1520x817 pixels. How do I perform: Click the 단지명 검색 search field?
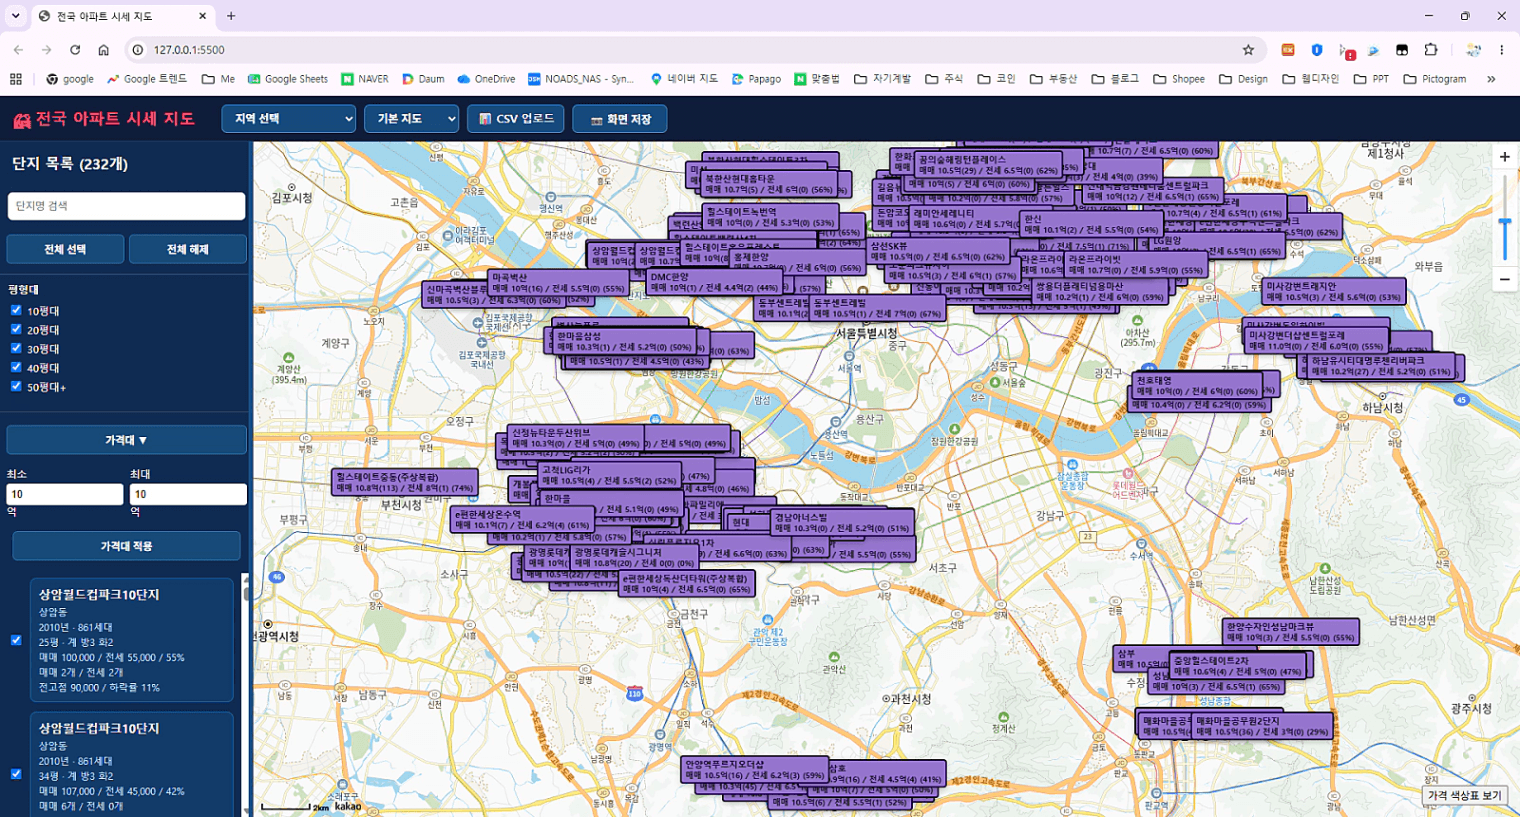[126, 206]
